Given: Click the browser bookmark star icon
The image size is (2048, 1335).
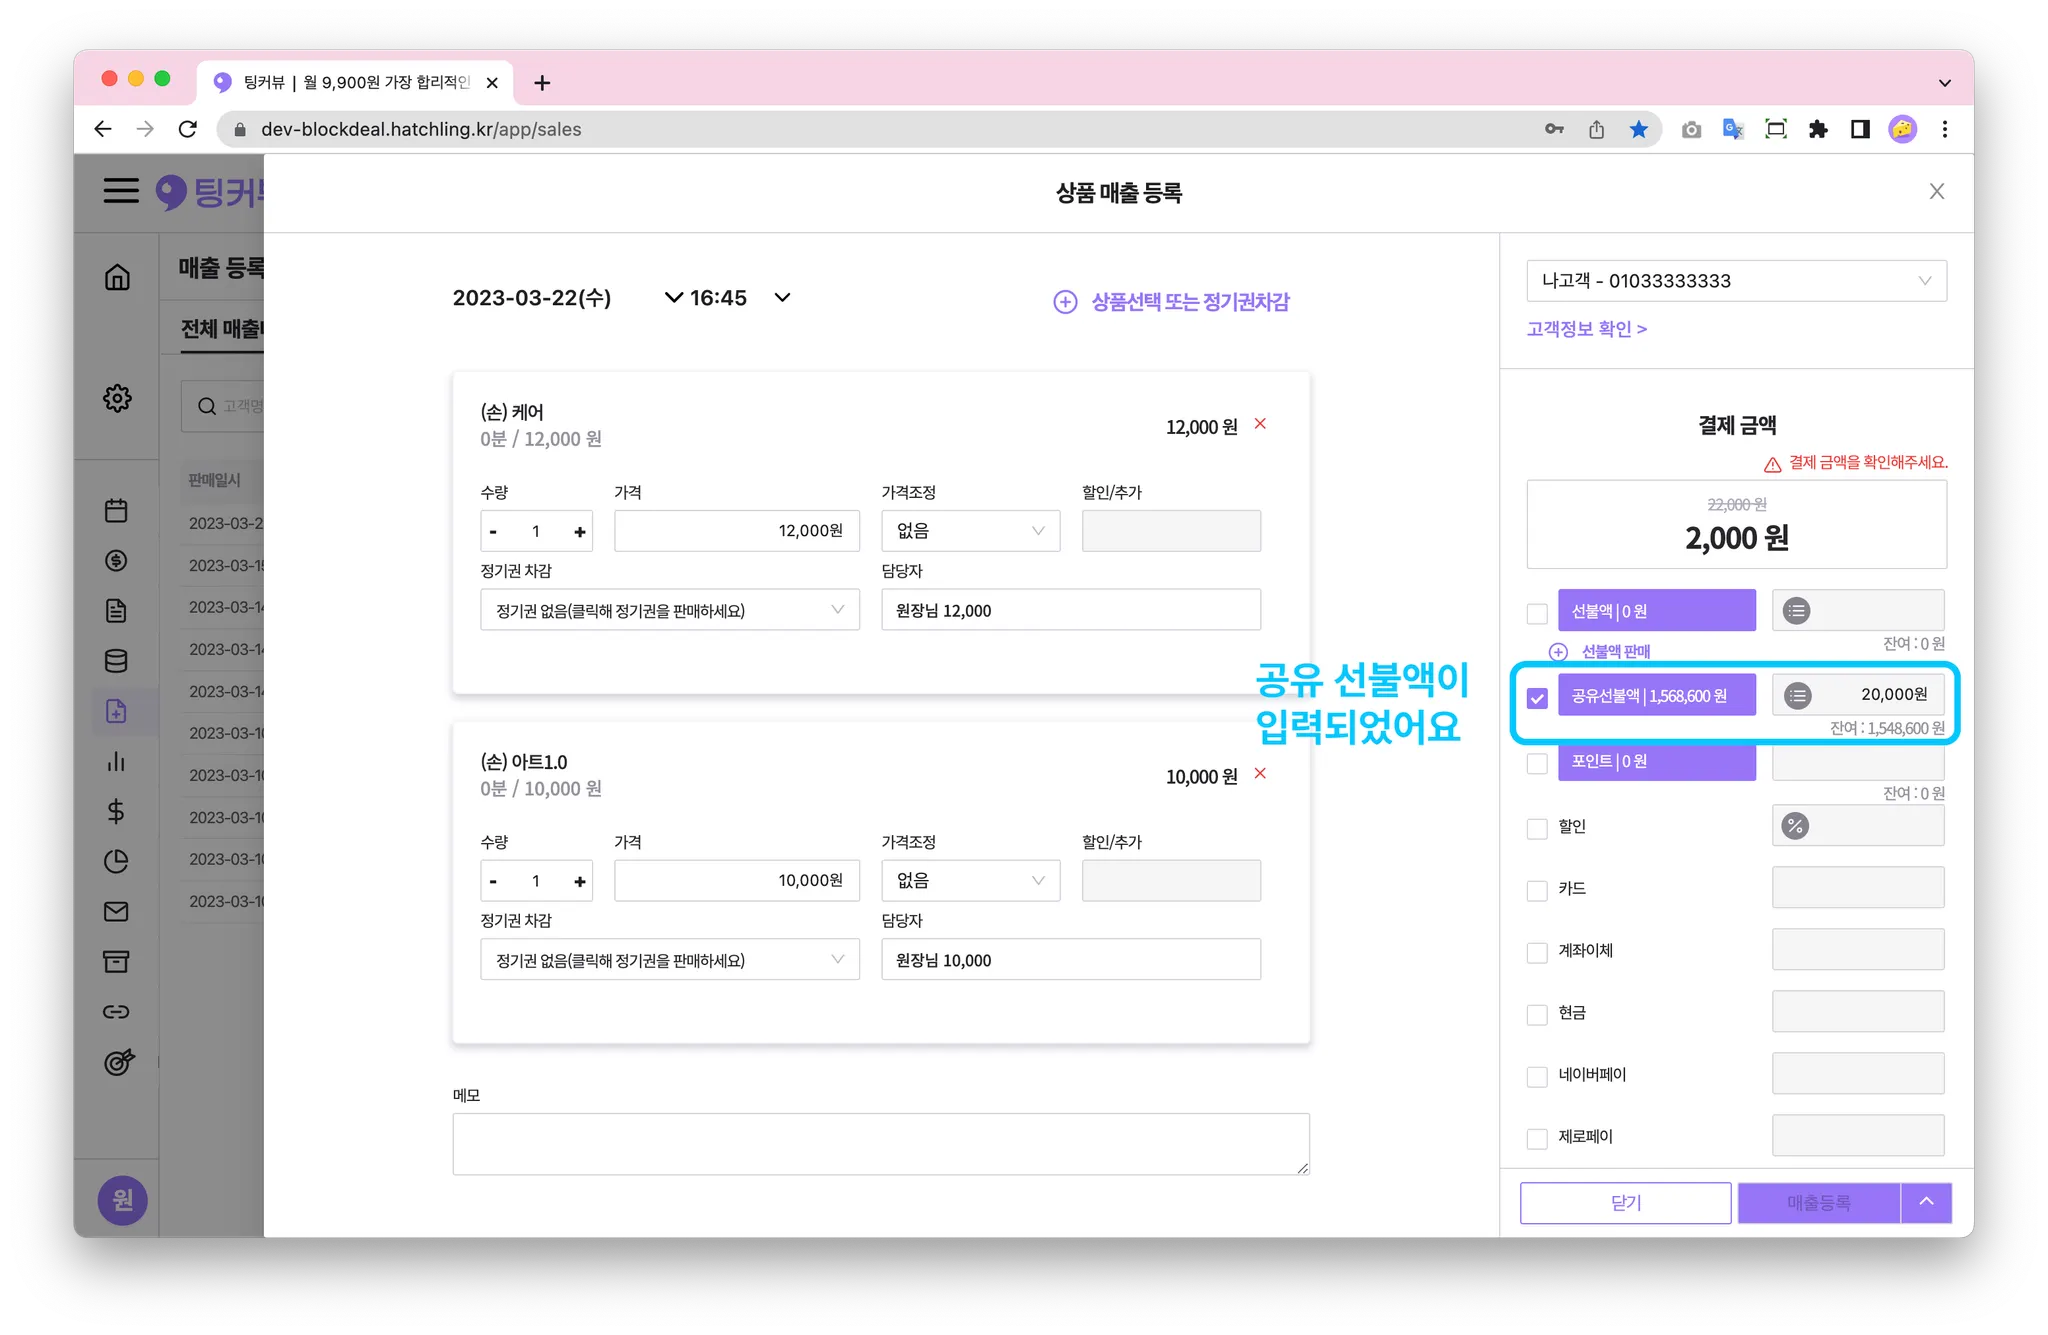Looking at the screenshot, I should click(x=1638, y=129).
